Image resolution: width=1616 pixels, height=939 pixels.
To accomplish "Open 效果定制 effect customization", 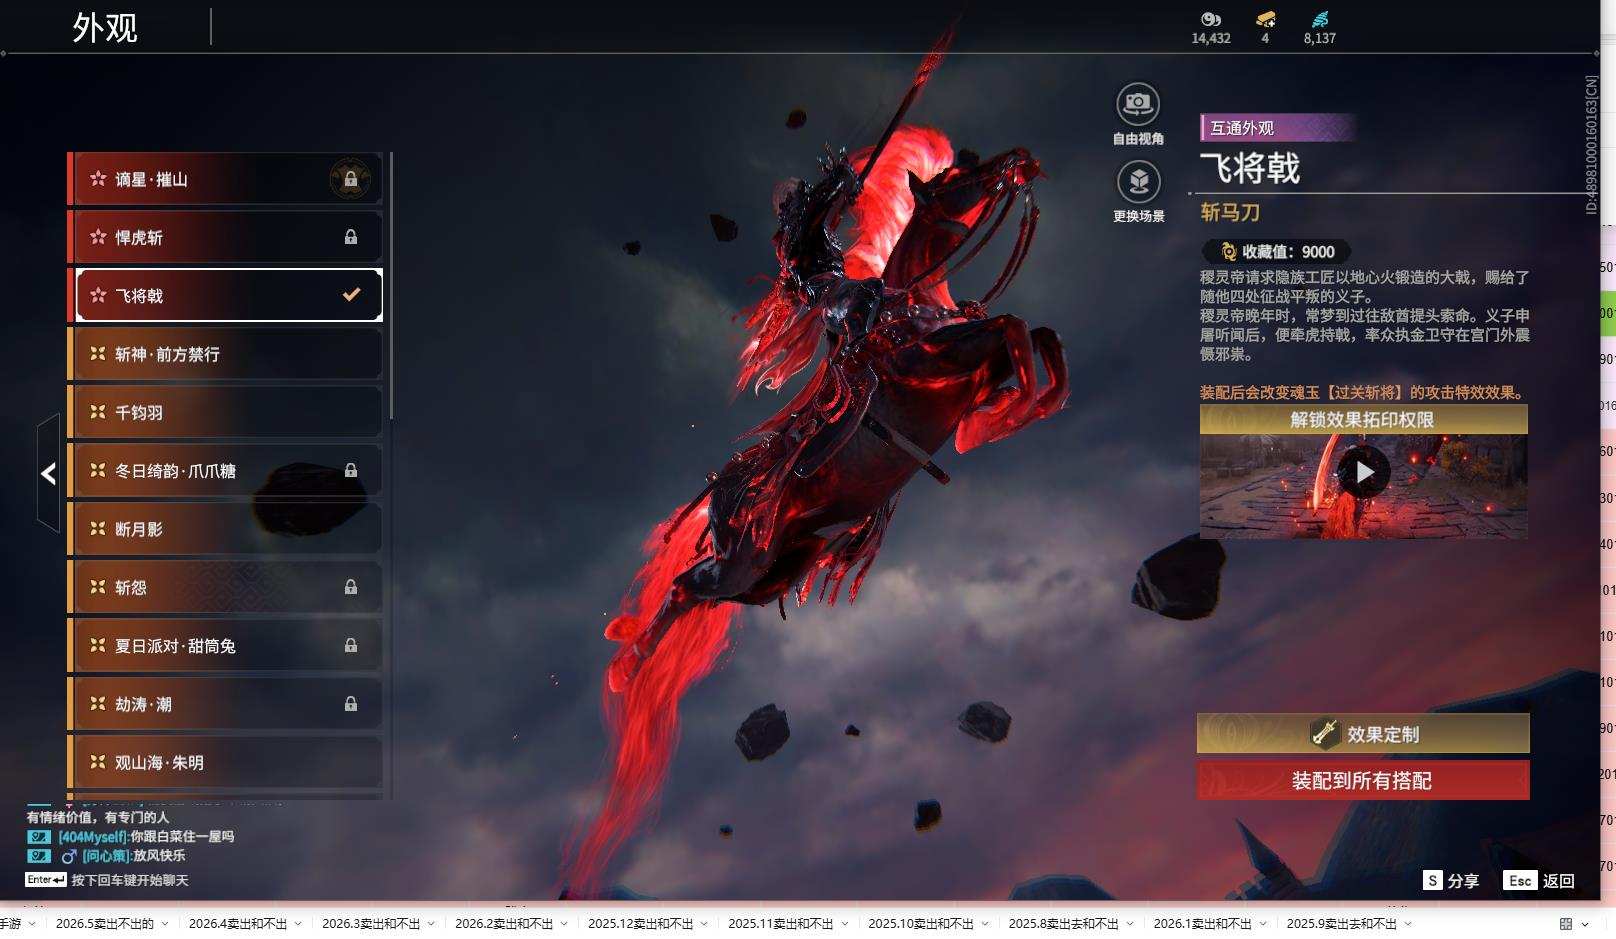I will point(1363,733).
